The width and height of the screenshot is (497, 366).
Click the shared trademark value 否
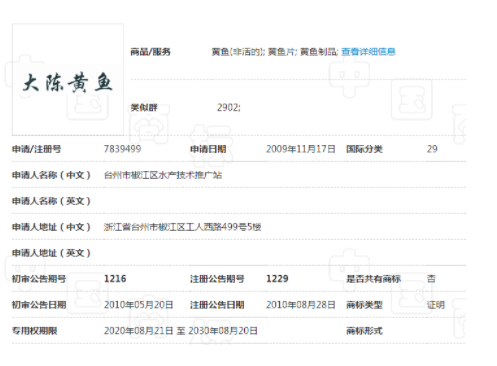(x=431, y=279)
